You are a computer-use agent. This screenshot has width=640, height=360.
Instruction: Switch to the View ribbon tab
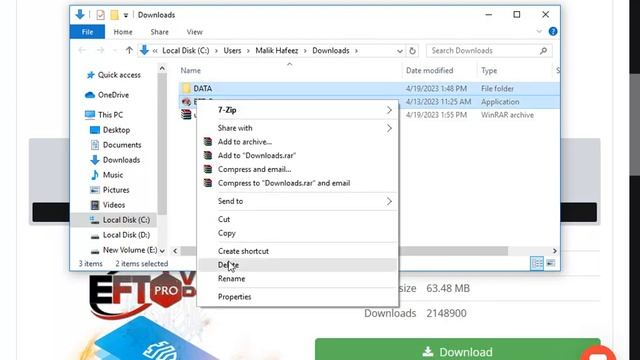194,32
